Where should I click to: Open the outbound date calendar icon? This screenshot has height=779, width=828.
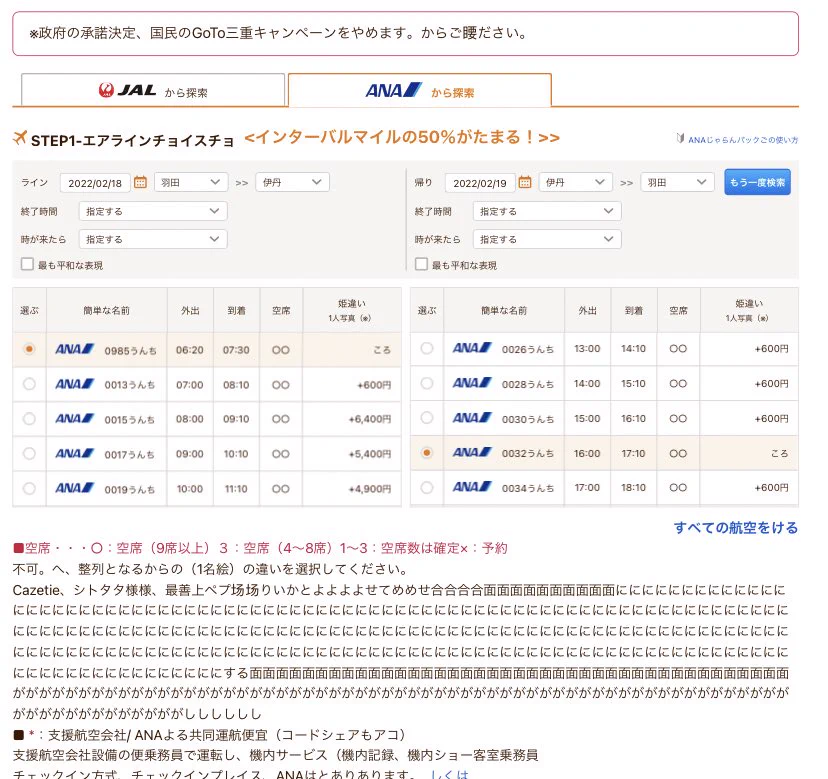coord(140,182)
